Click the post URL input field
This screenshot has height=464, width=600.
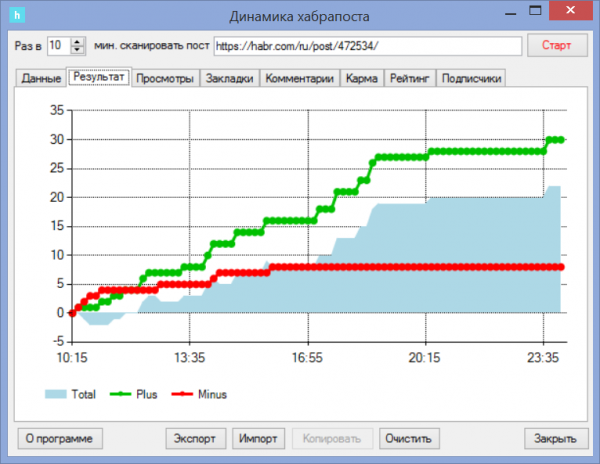pos(367,46)
